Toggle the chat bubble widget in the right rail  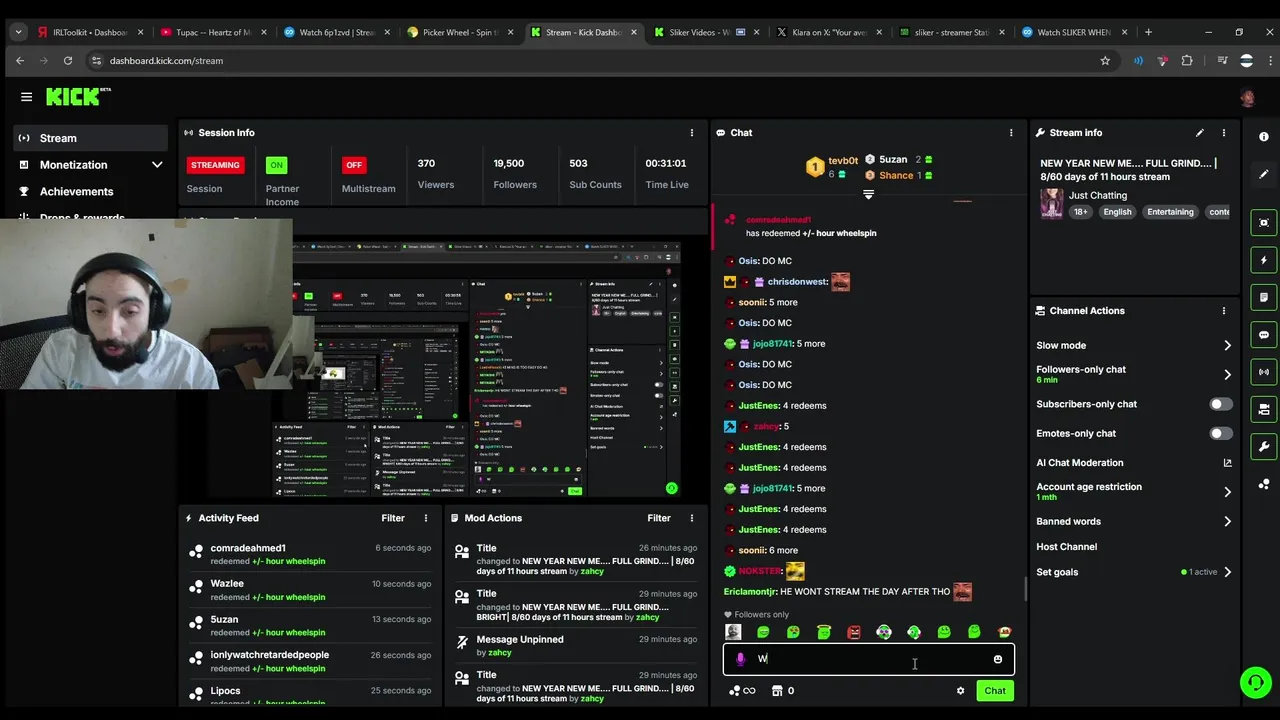tap(1264, 335)
